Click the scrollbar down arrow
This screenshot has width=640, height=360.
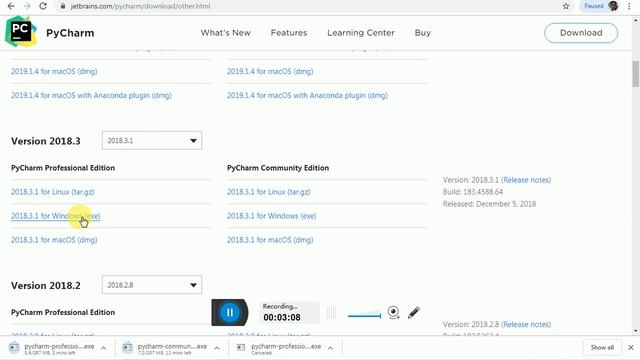(636, 331)
